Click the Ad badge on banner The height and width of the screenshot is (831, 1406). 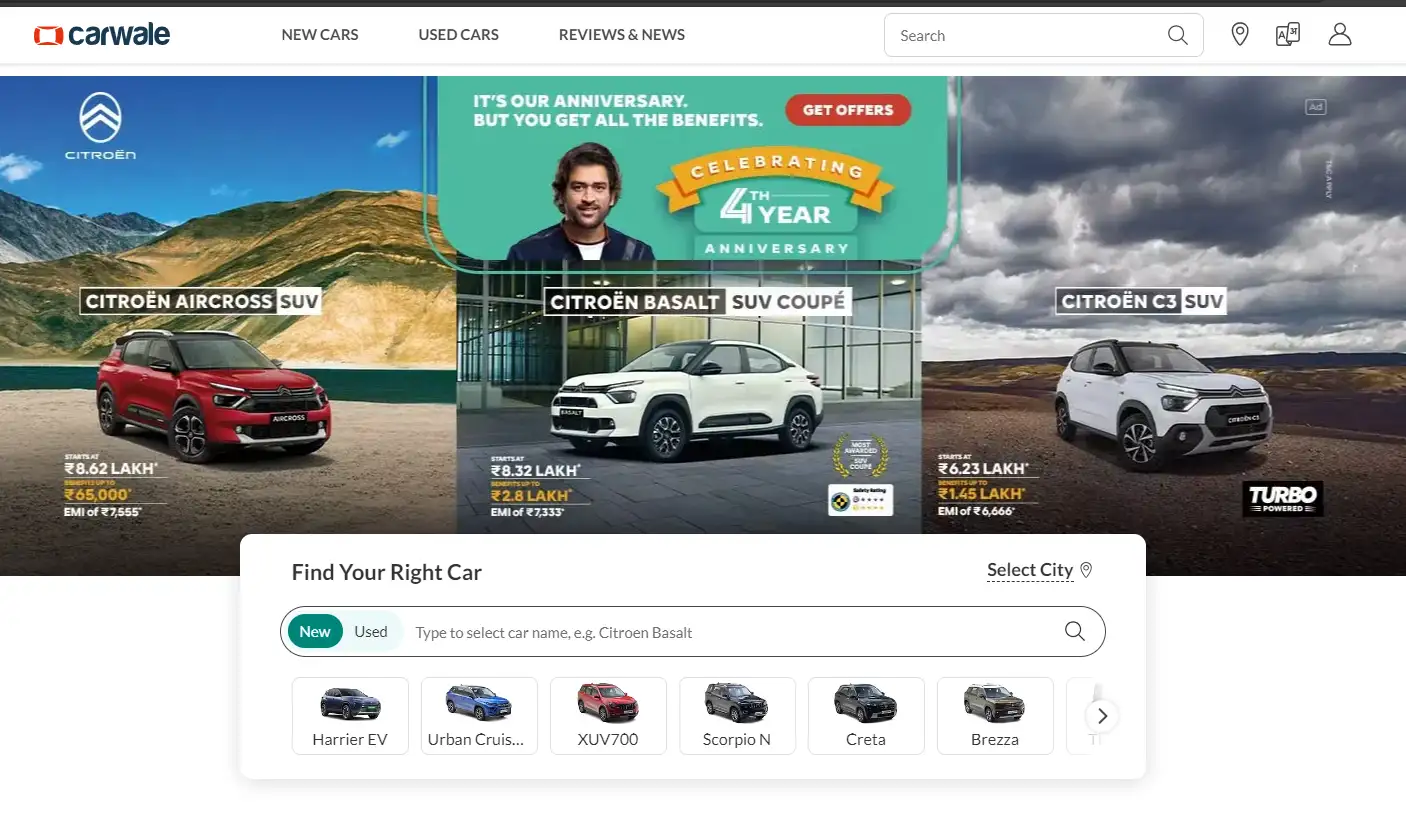[x=1316, y=107]
